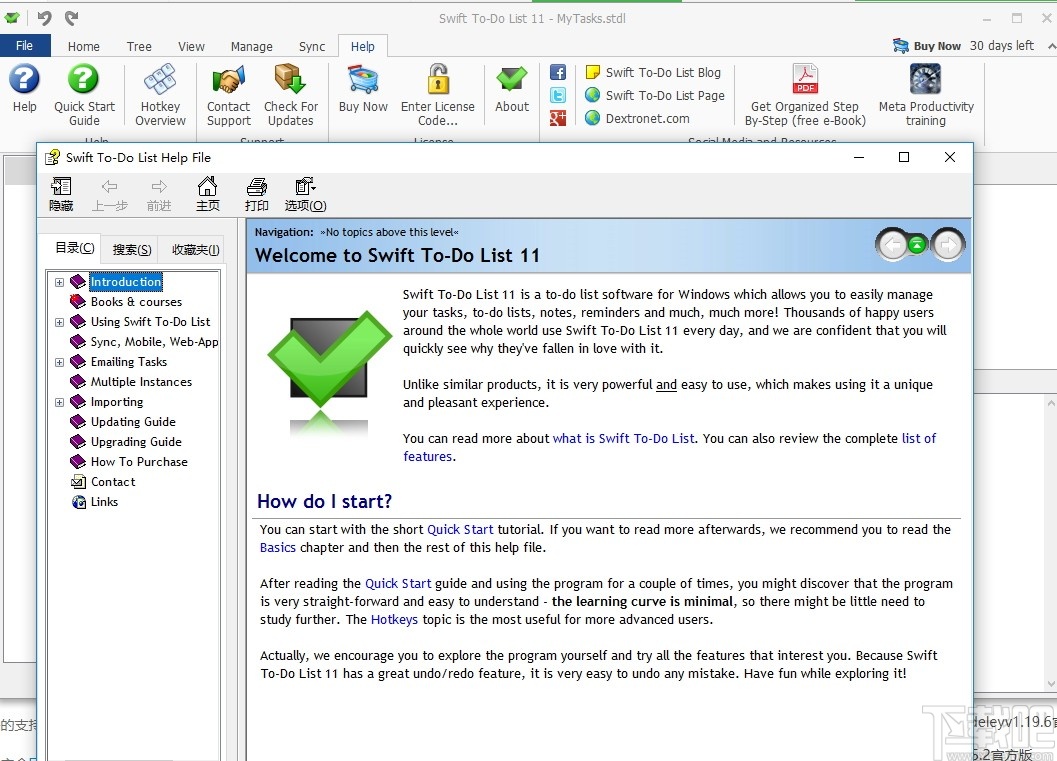Open the File menu

coord(25,46)
